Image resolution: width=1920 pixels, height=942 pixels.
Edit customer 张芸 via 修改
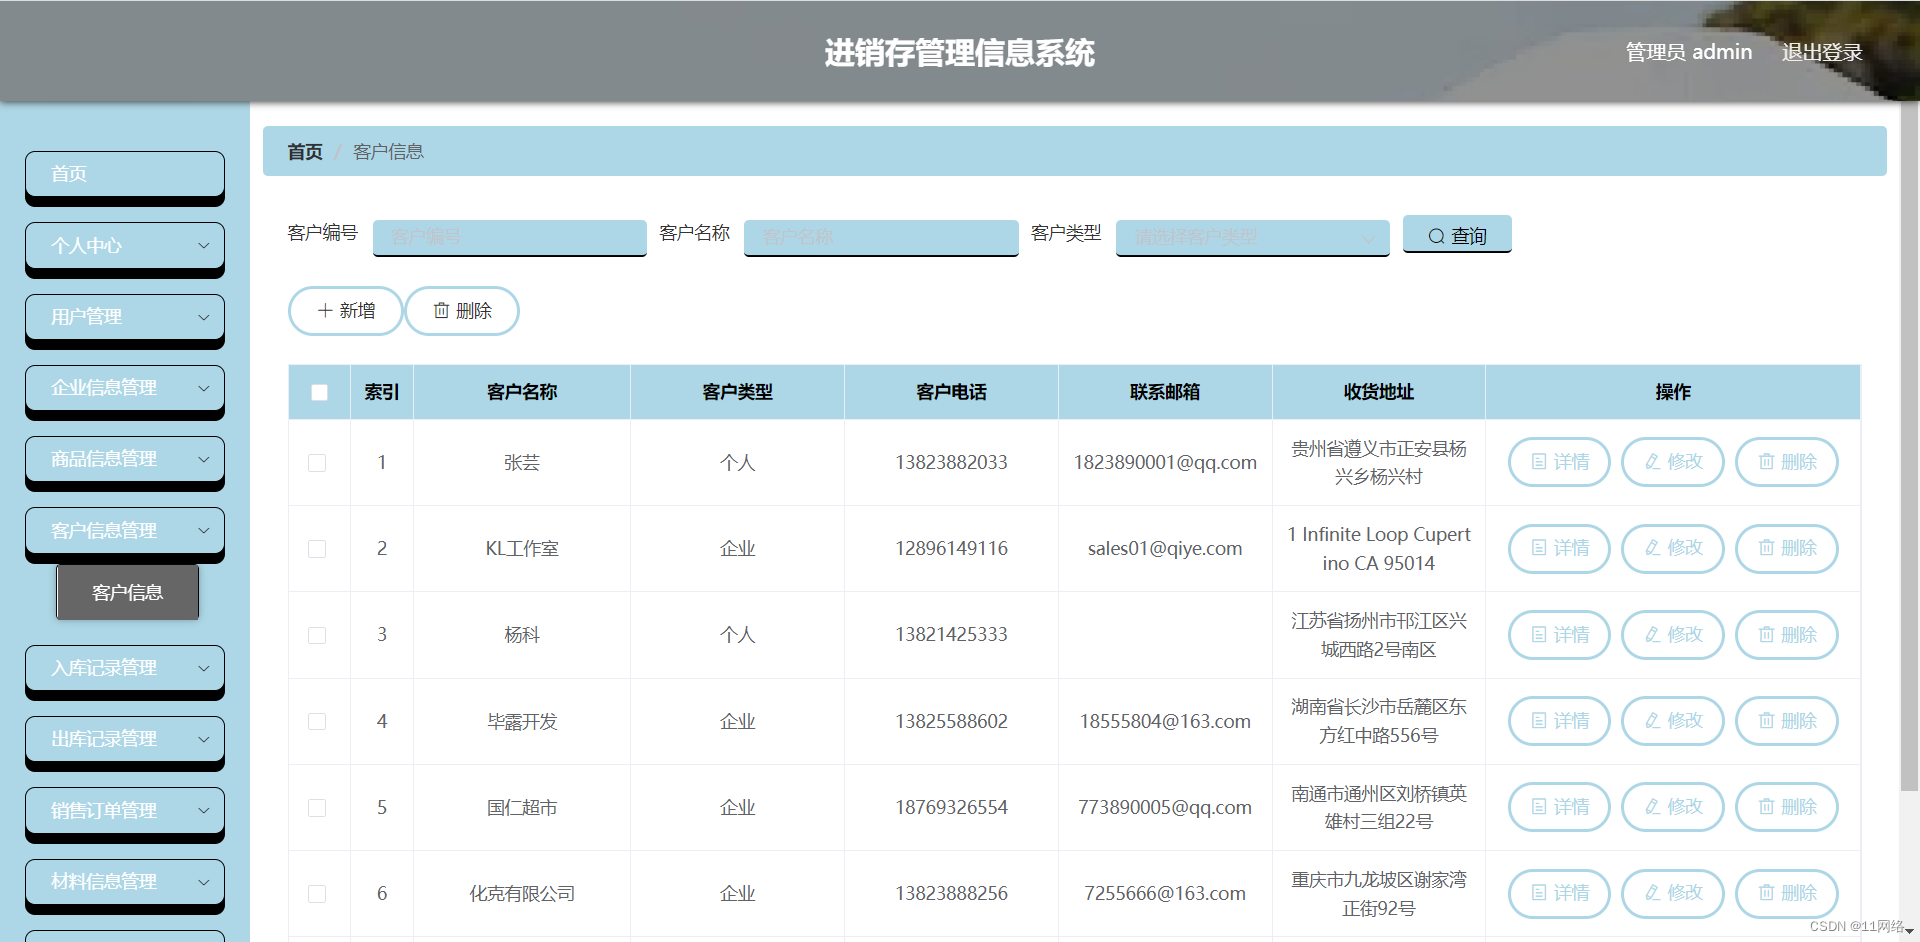[x=1673, y=462]
